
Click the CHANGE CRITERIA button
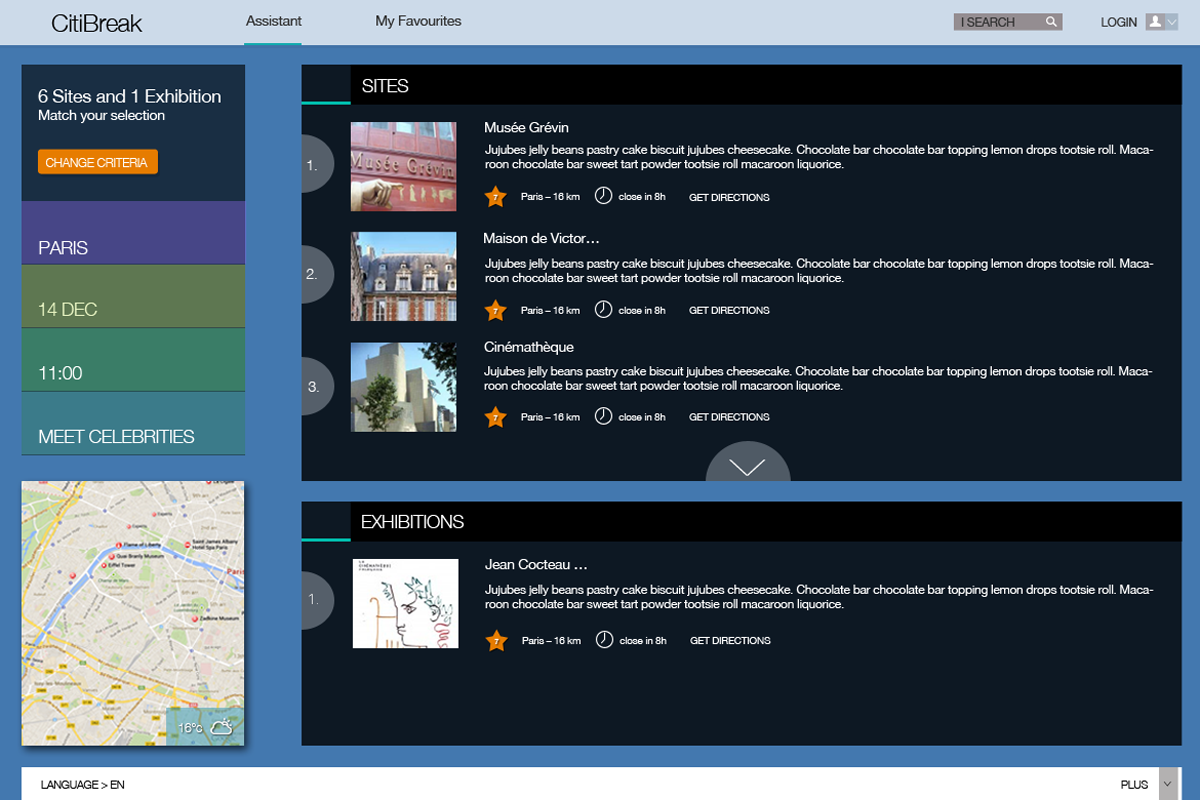98,162
